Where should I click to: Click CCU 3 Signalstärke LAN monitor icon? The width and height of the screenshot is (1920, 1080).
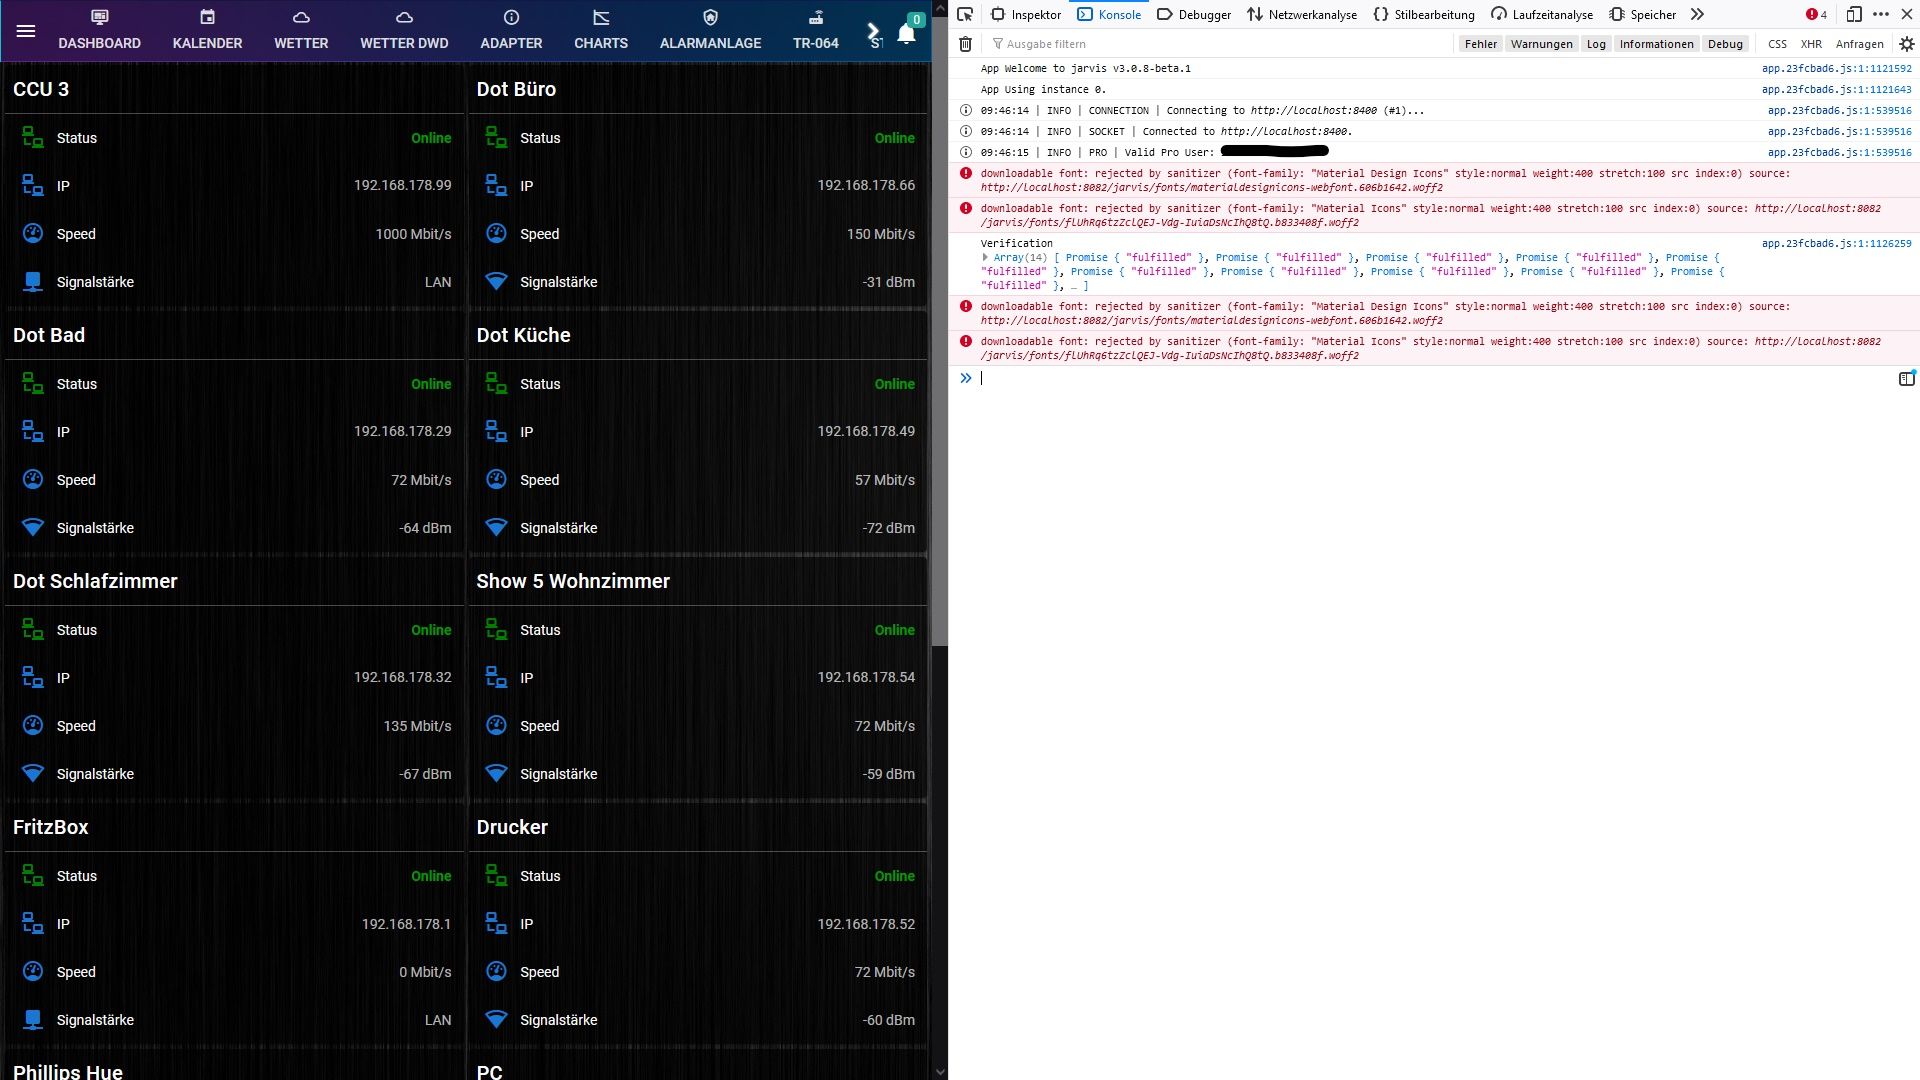pyautogui.click(x=33, y=282)
